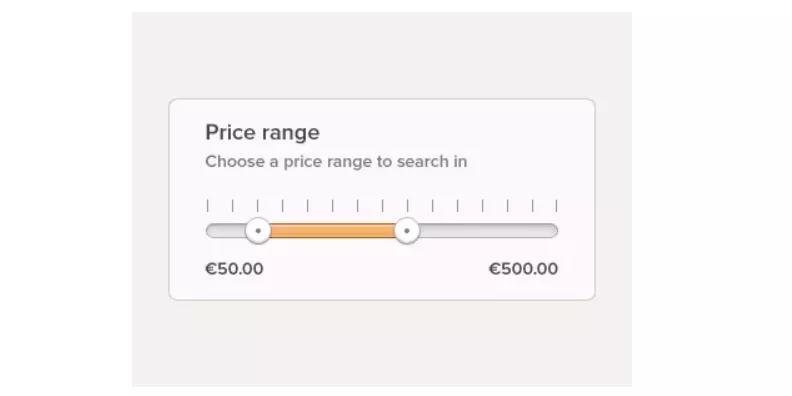Click the orange selected range of the slider

(332, 231)
